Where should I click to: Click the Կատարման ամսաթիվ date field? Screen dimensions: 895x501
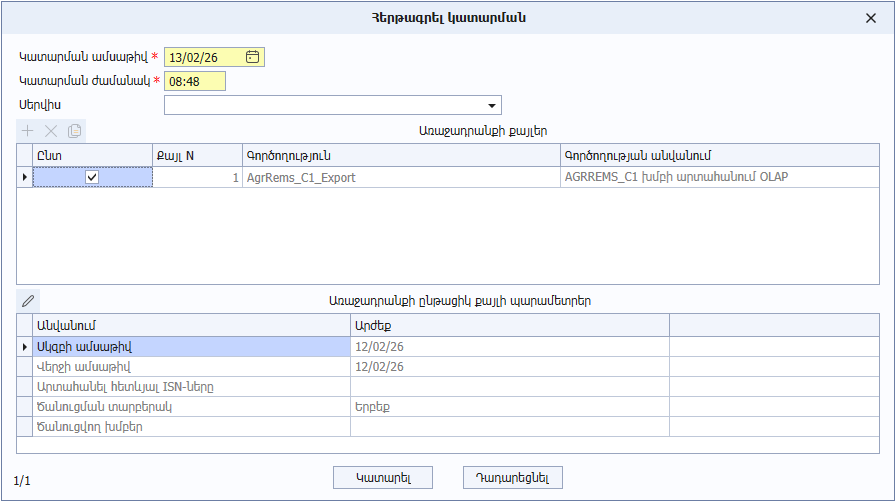coord(204,57)
